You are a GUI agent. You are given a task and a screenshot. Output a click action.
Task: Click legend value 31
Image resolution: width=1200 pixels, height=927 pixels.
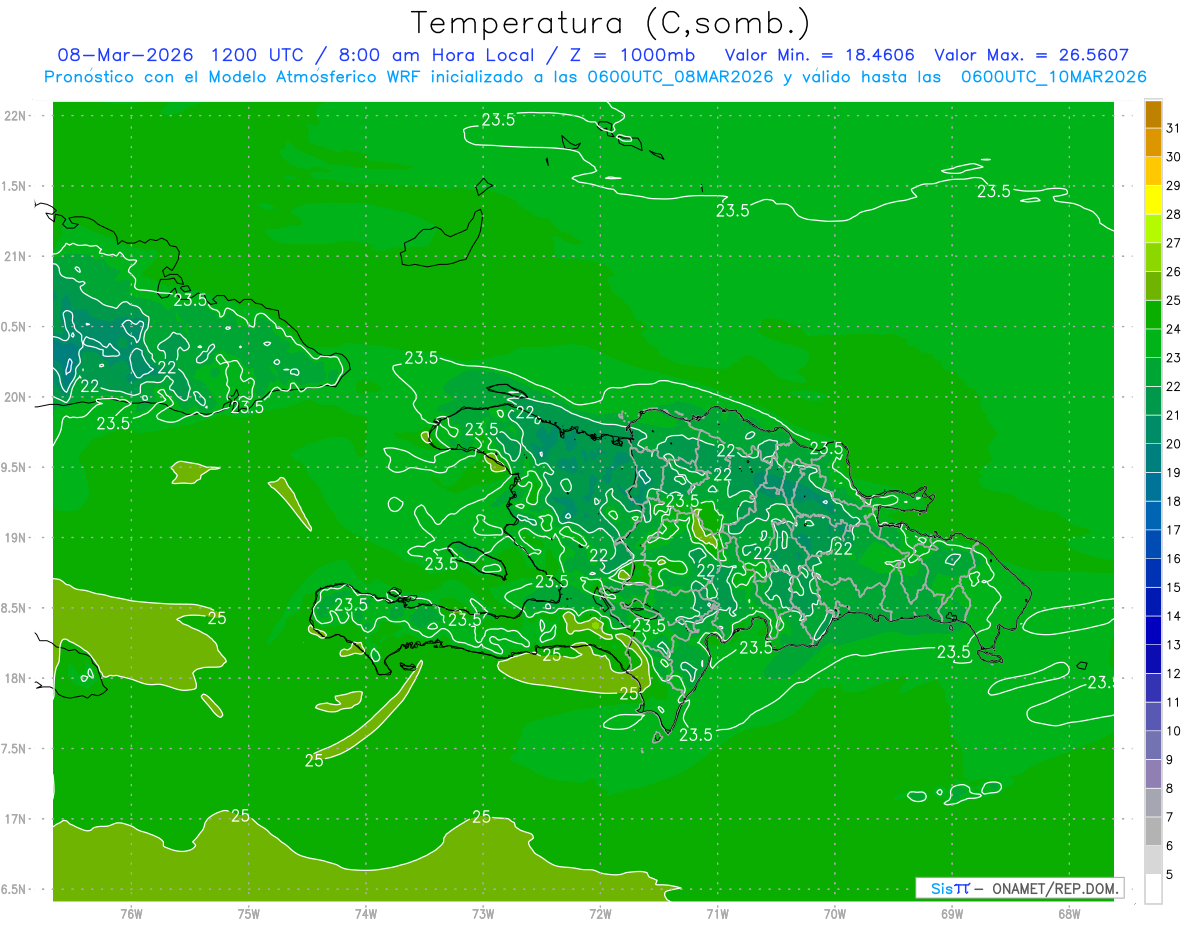pyautogui.click(x=1173, y=128)
